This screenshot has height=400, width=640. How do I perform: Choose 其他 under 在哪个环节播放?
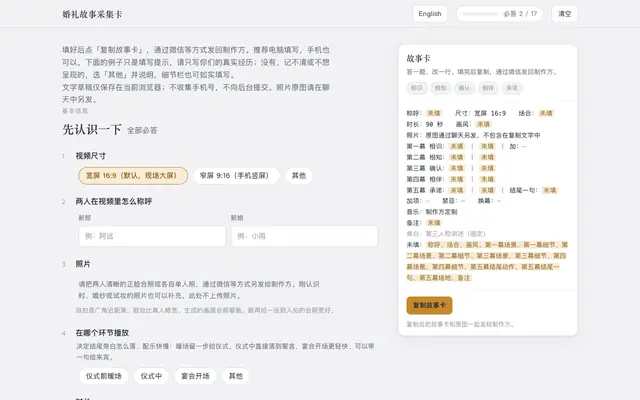(236, 376)
